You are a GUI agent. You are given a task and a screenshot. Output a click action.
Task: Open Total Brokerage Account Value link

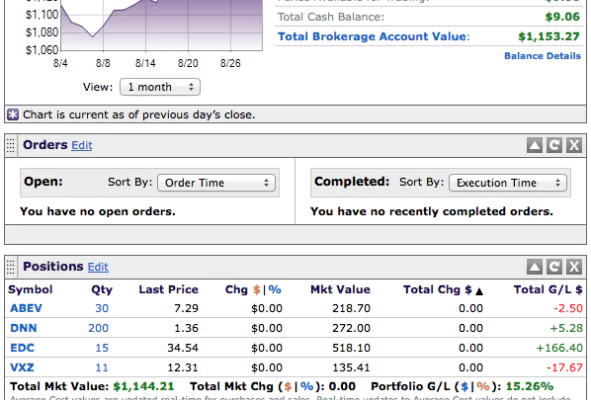pyautogui.click(x=372, y=37)
